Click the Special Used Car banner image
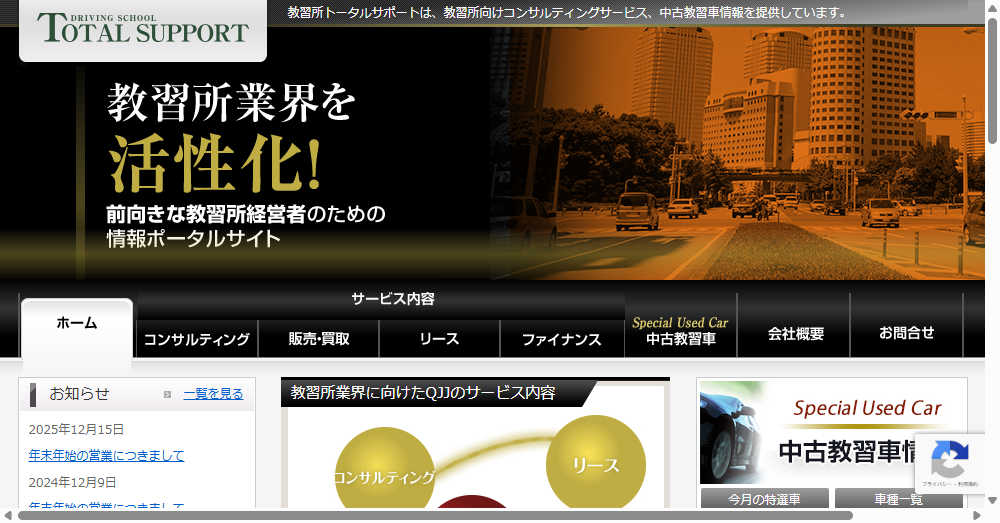 pos(832,432)
